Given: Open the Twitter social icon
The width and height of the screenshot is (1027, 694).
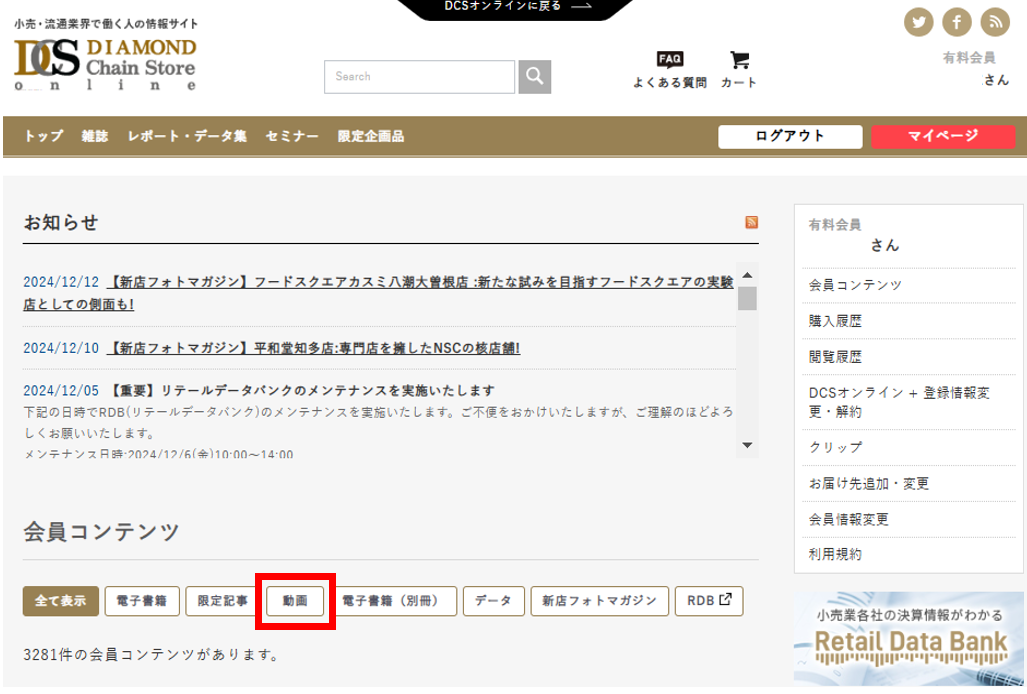Looking at the screenshot, I should [x=919, y=22].
